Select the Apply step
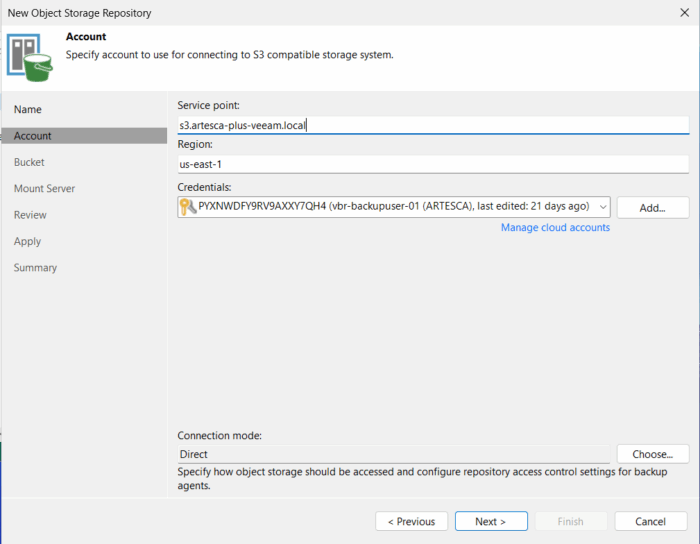Image resolution: width=700 pixels, height=544 pixels. coord(27,241)
